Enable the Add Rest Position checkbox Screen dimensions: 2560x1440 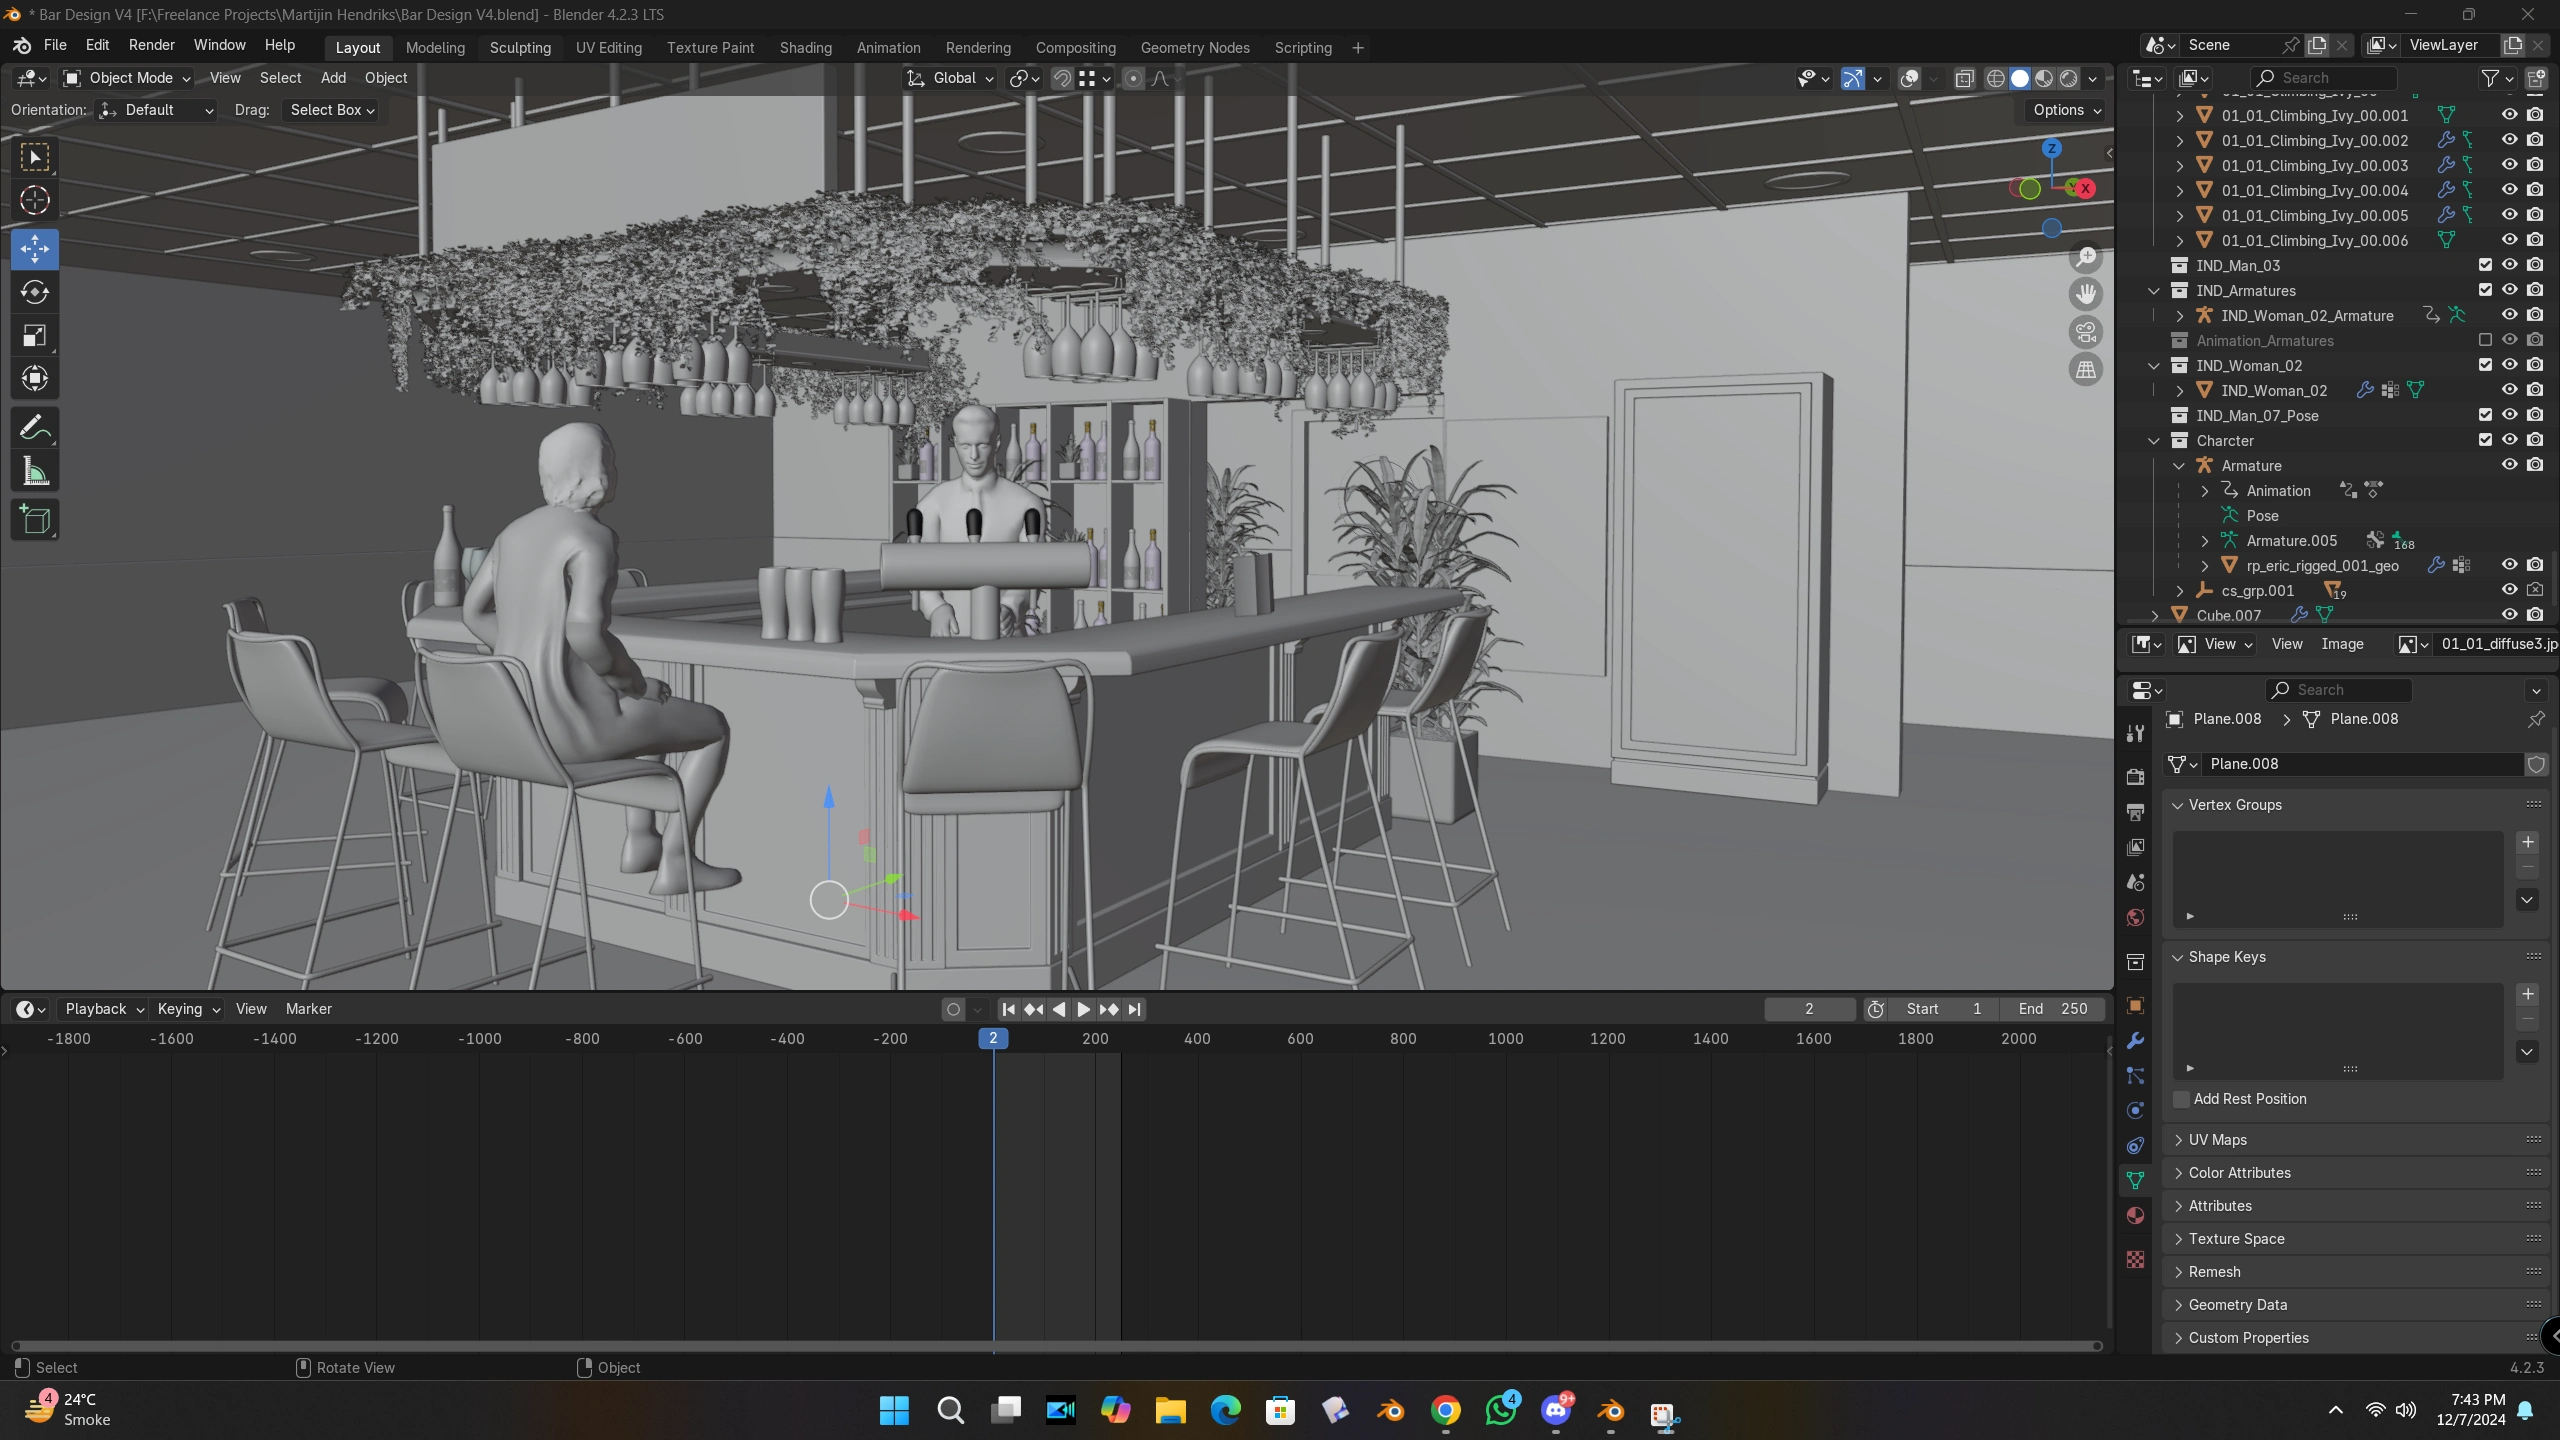point(2182,1099)
